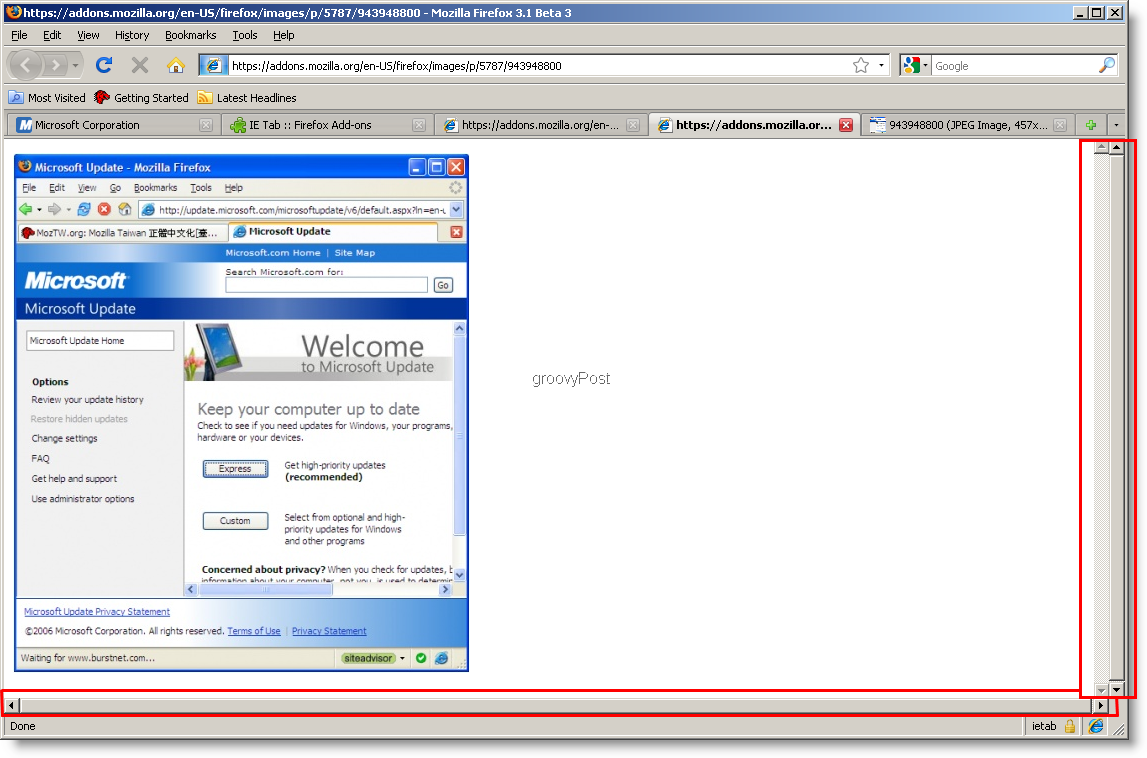
Task: Focus the Google search box
Action: tap(1014, 66)
